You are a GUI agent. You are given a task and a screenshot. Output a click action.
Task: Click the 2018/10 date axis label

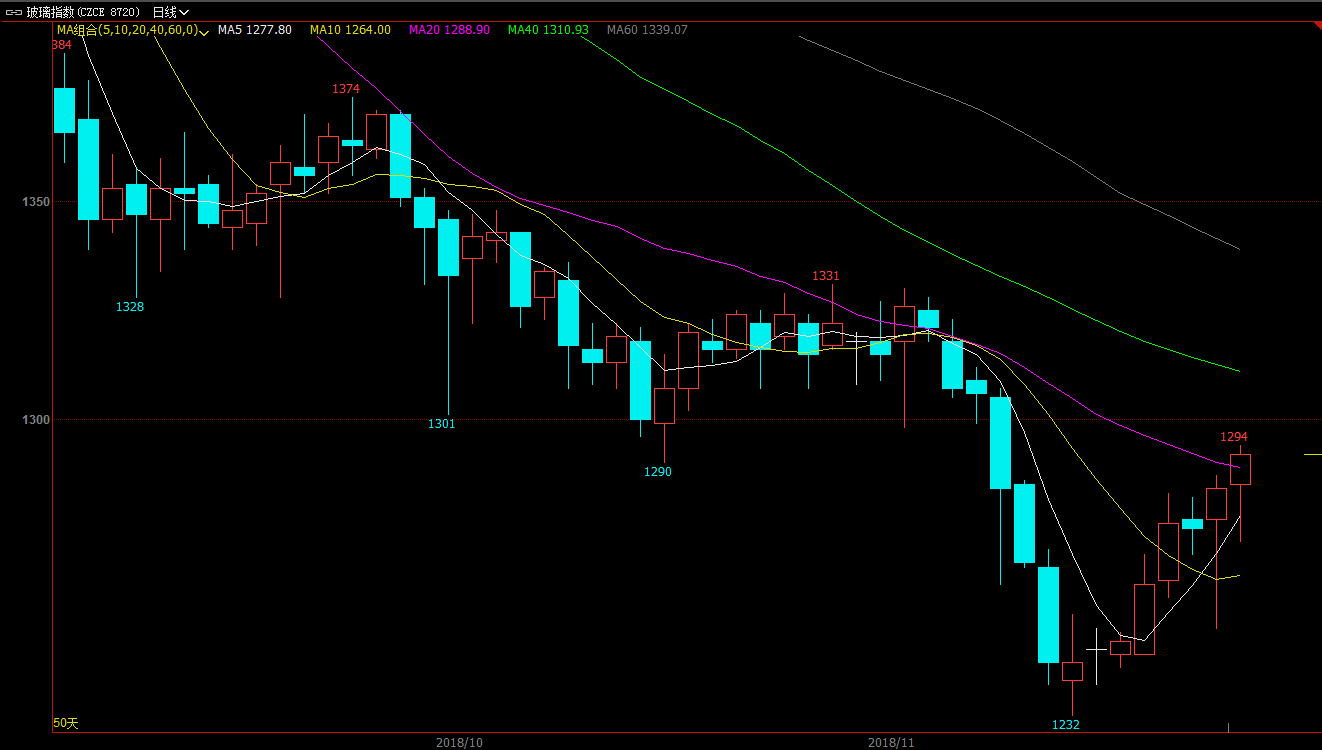click(x=459, y=742)
